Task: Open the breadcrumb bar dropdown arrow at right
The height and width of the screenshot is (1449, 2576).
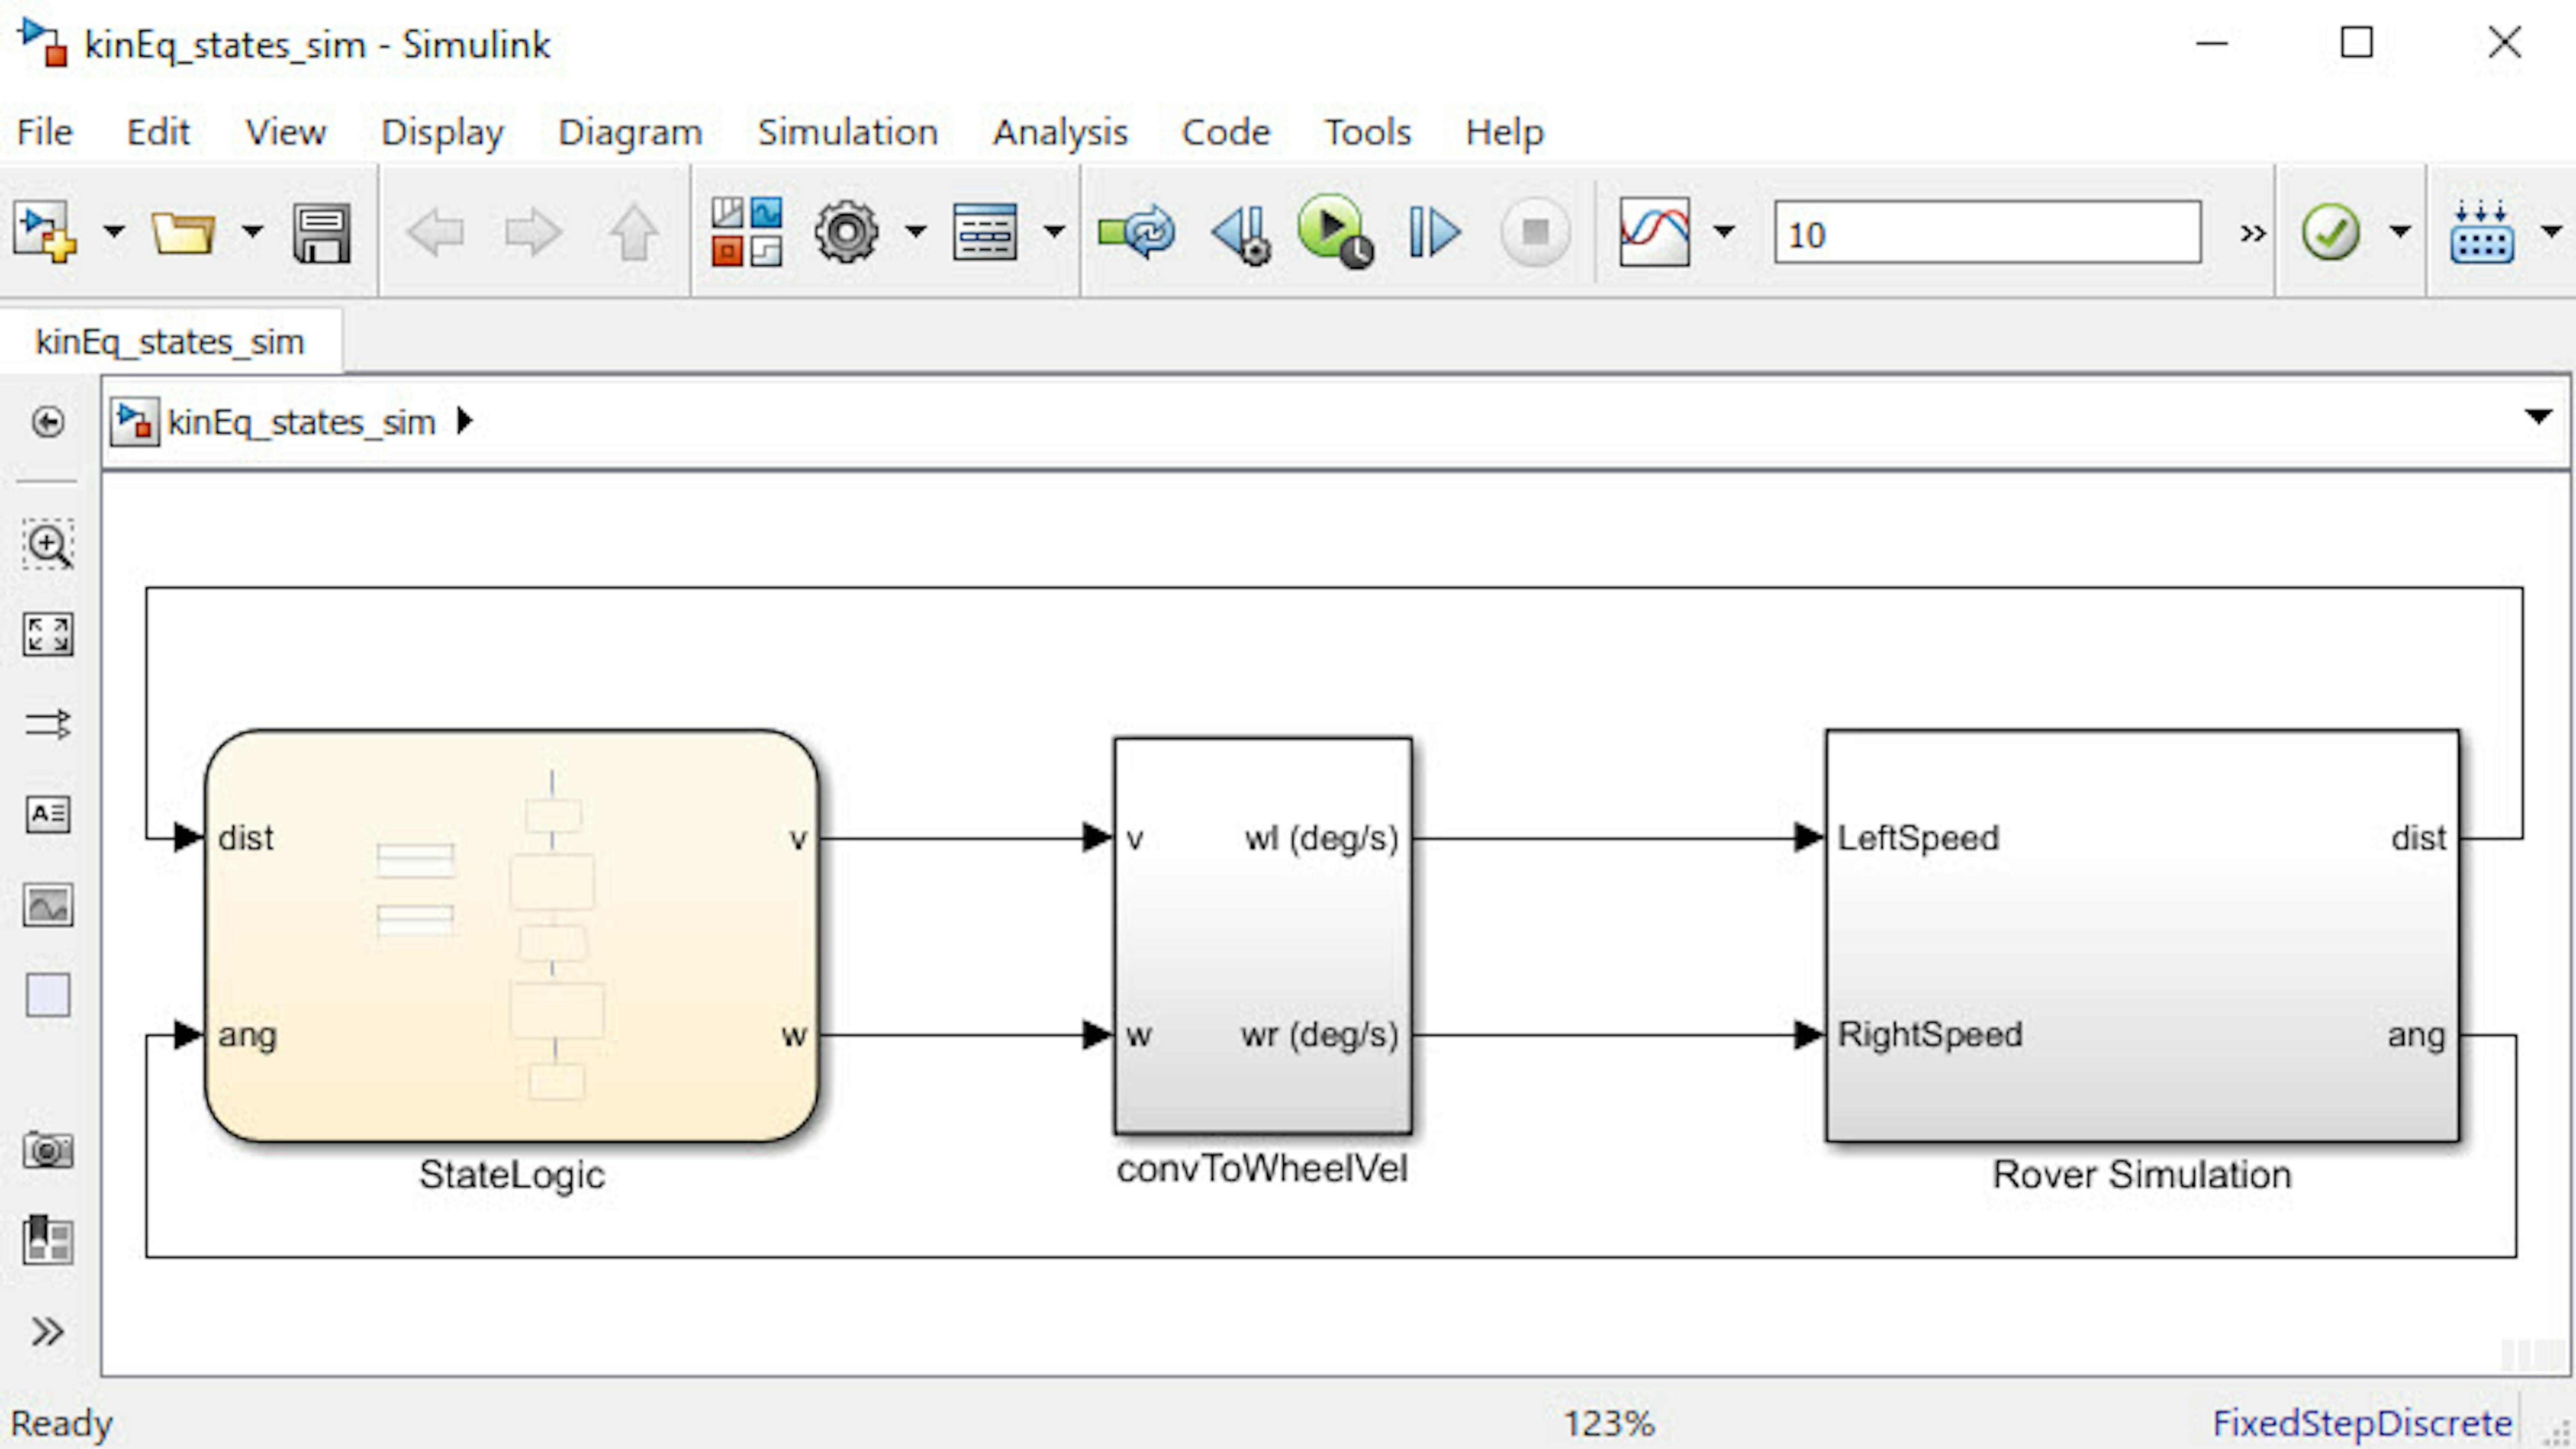Action: (2538, 416)
